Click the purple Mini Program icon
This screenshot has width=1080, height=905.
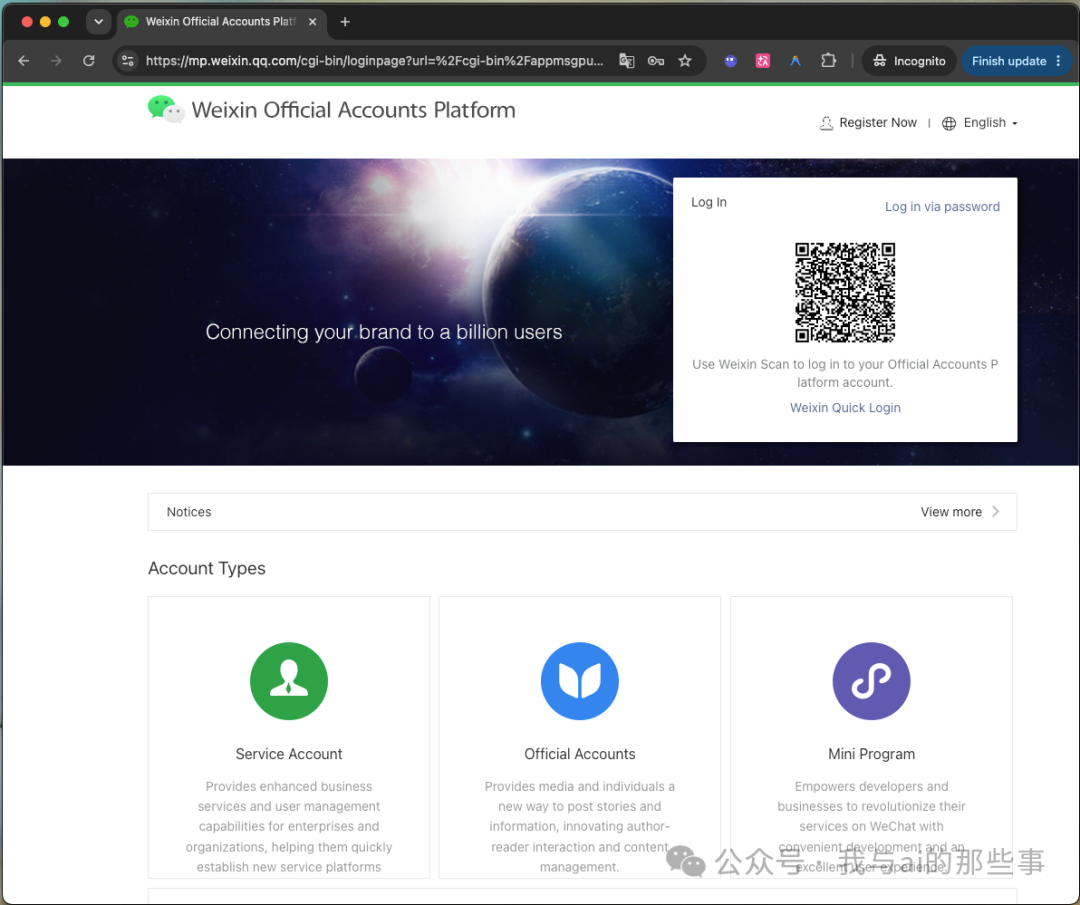pos(871,681)
